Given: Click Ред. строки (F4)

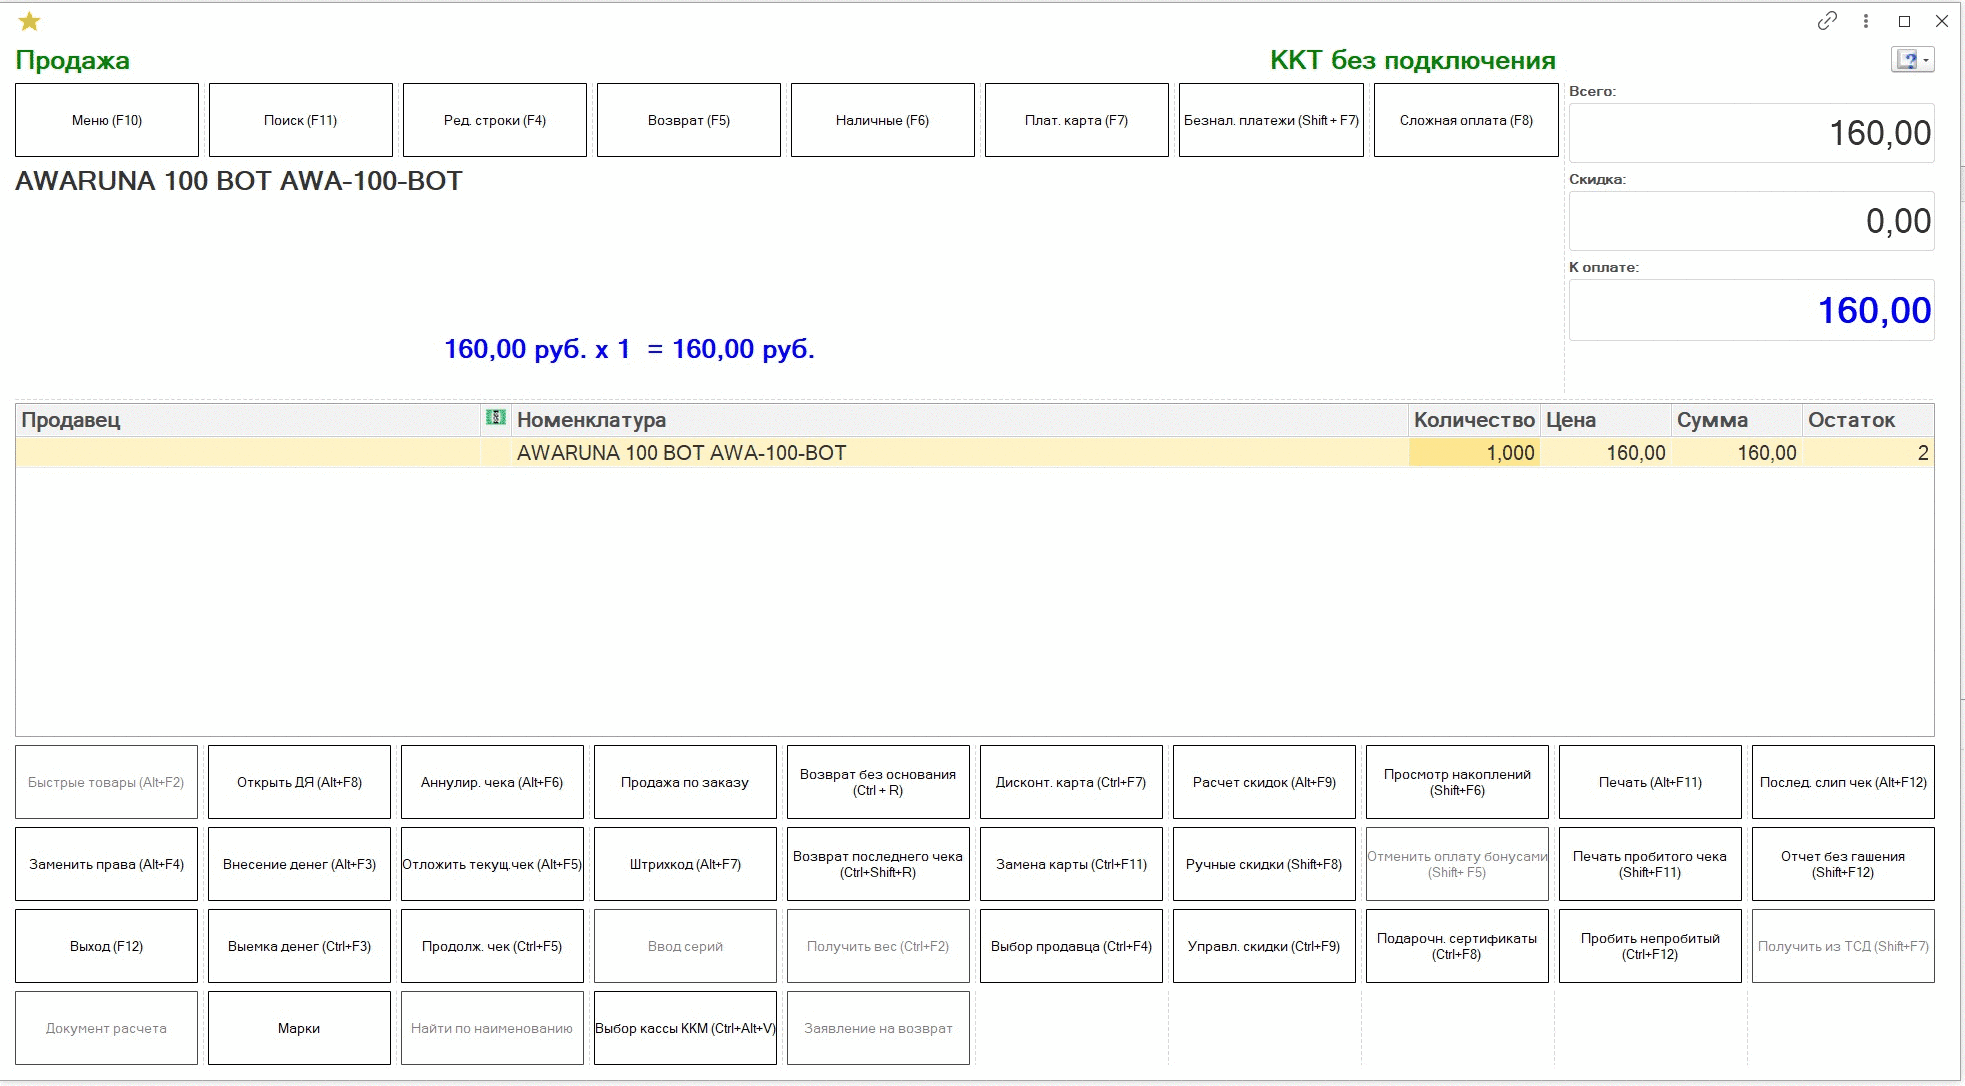Looking at the screenshot, I should (x=495, y=120).
